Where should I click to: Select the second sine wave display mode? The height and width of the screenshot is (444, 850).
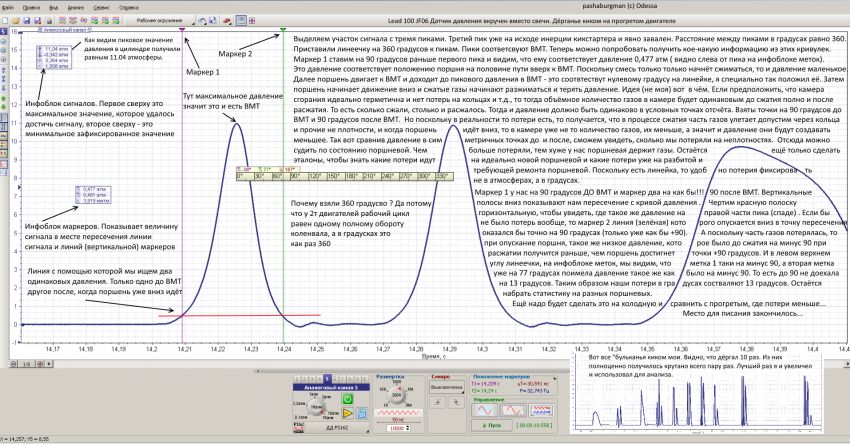513,410
